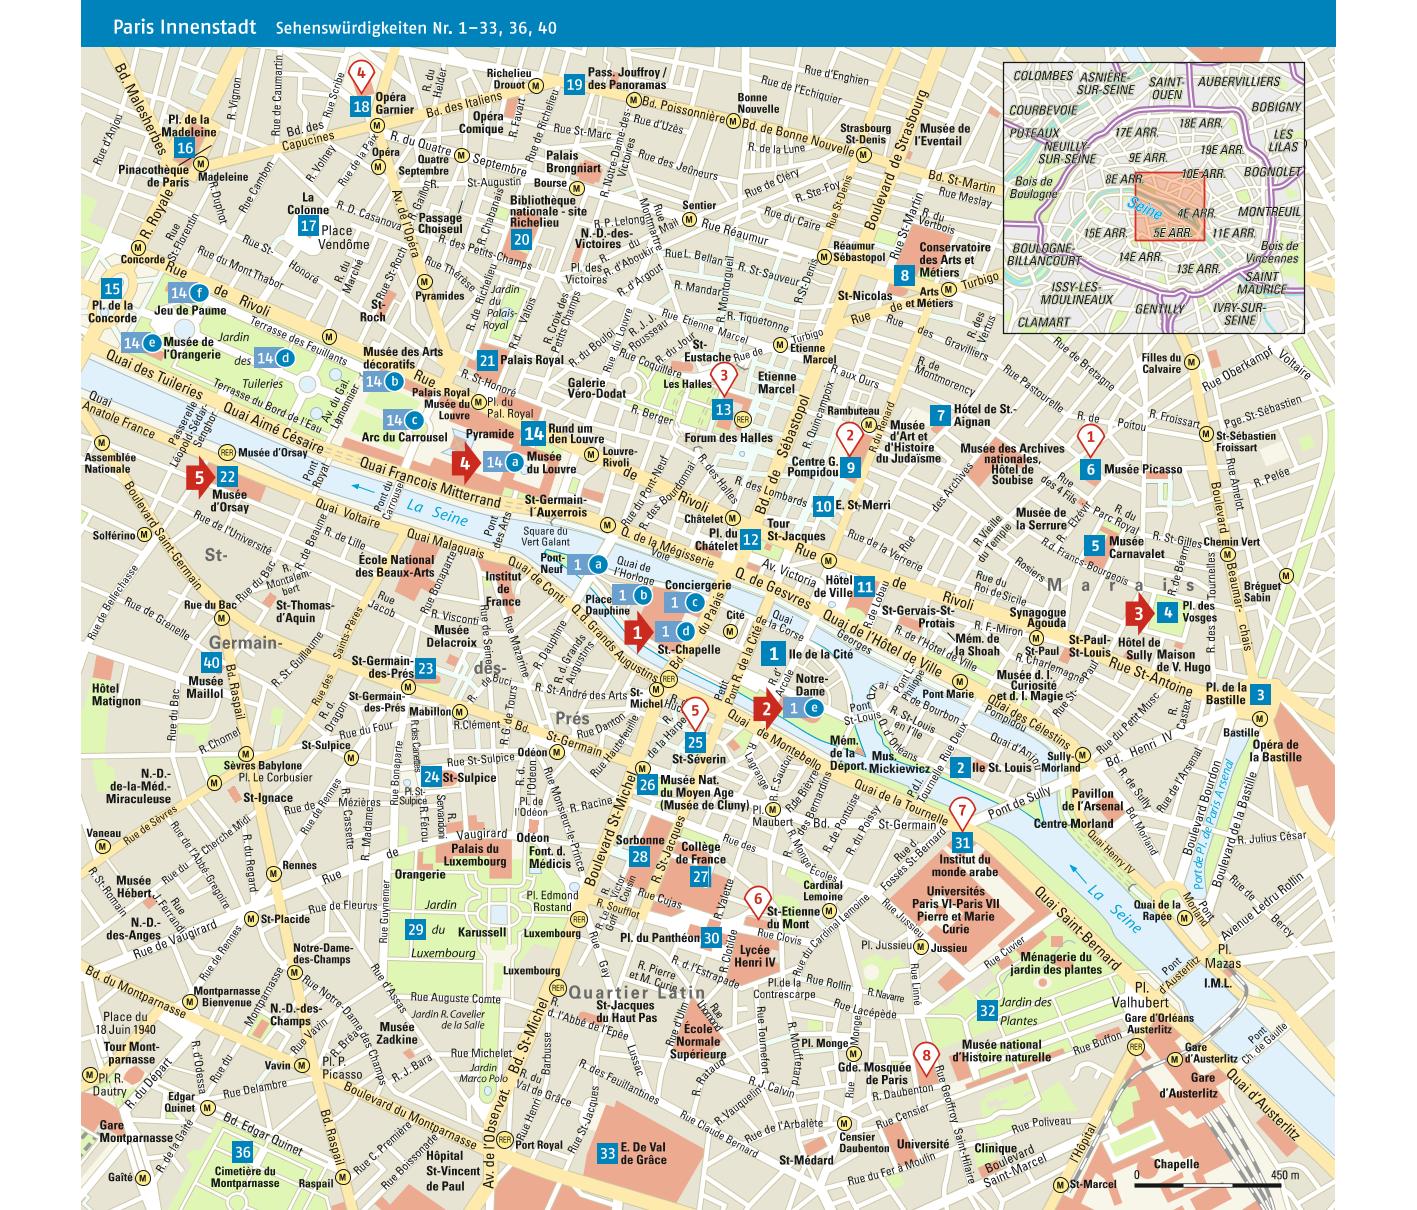Click blue marker 30 at Pl. du Panthéon
The height and width of the screenshot is (1210, 1417).
(711, 938)
